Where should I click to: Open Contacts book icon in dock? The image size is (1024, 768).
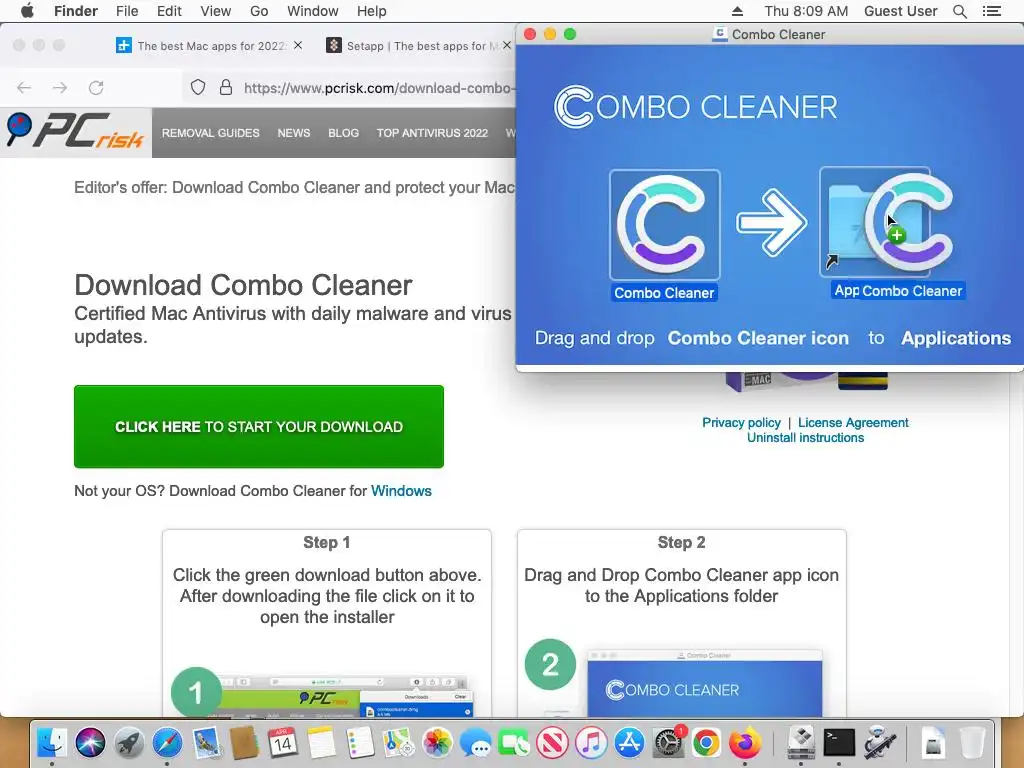point(244,743)
